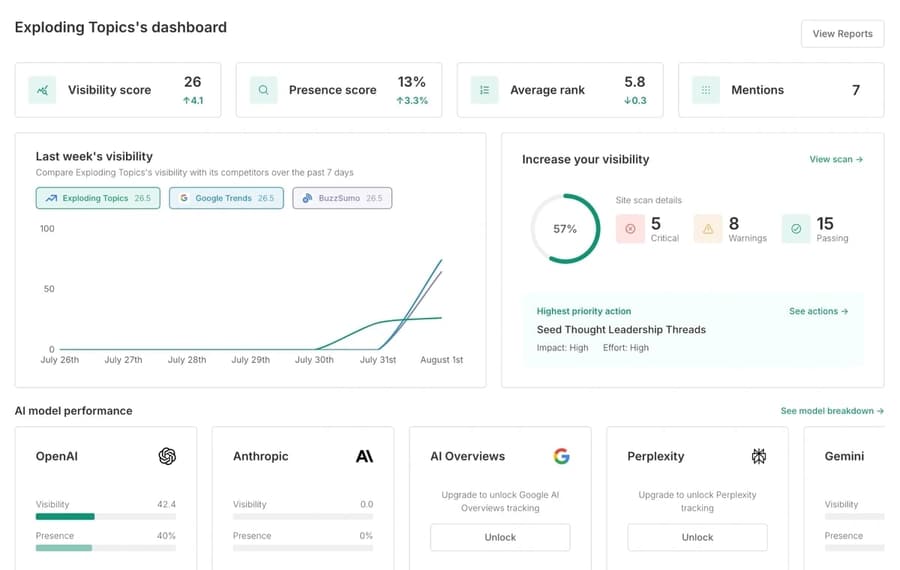
Task: Click the 57% site scan progress ring
Action: [565, 229]
